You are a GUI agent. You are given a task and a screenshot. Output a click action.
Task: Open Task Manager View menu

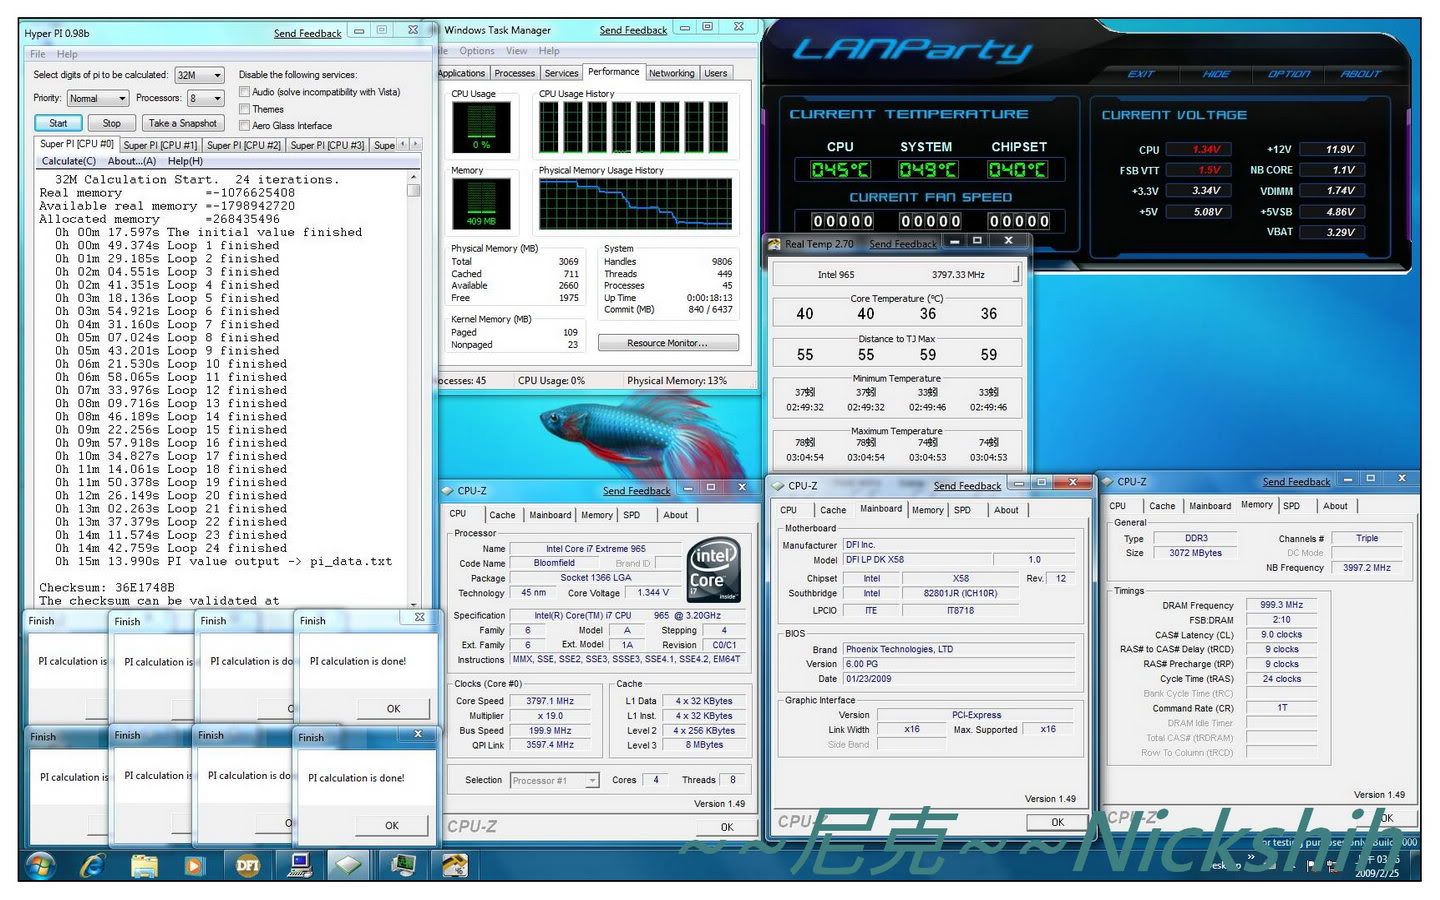(x=516, y=51)
